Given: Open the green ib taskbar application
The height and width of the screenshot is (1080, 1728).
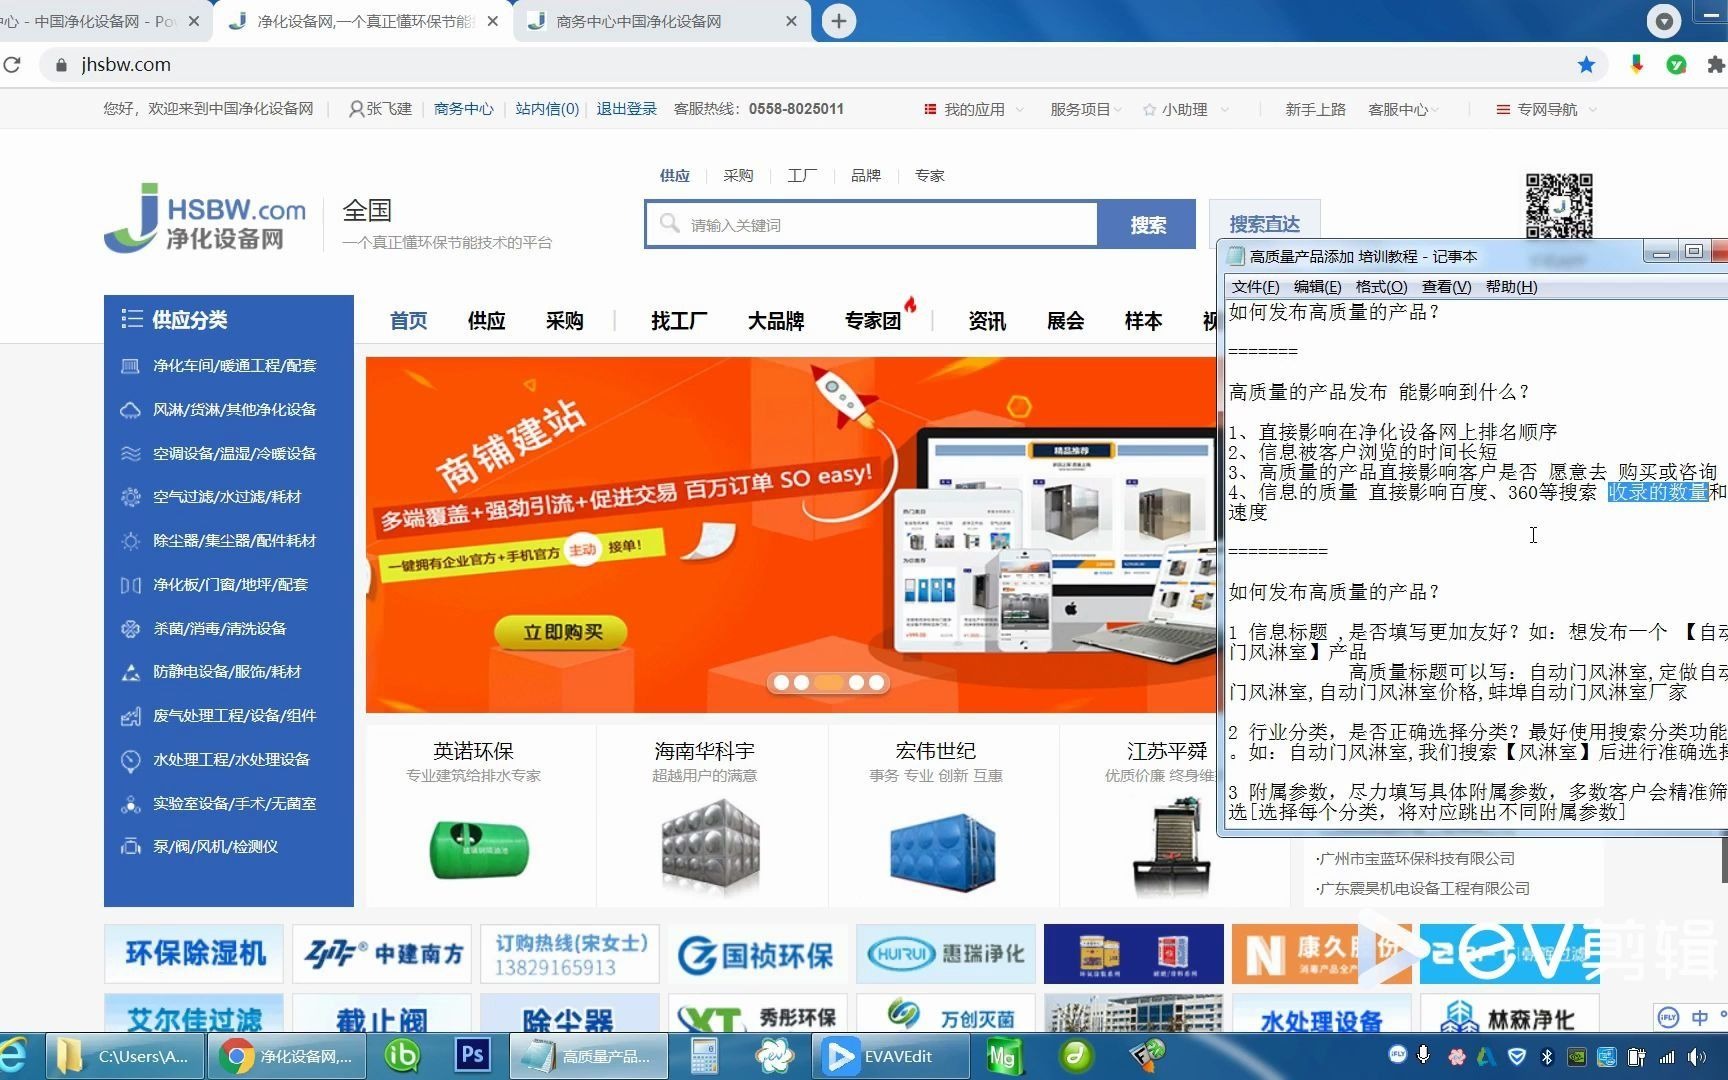Looking at the screenshot, I should point(402,1056).
